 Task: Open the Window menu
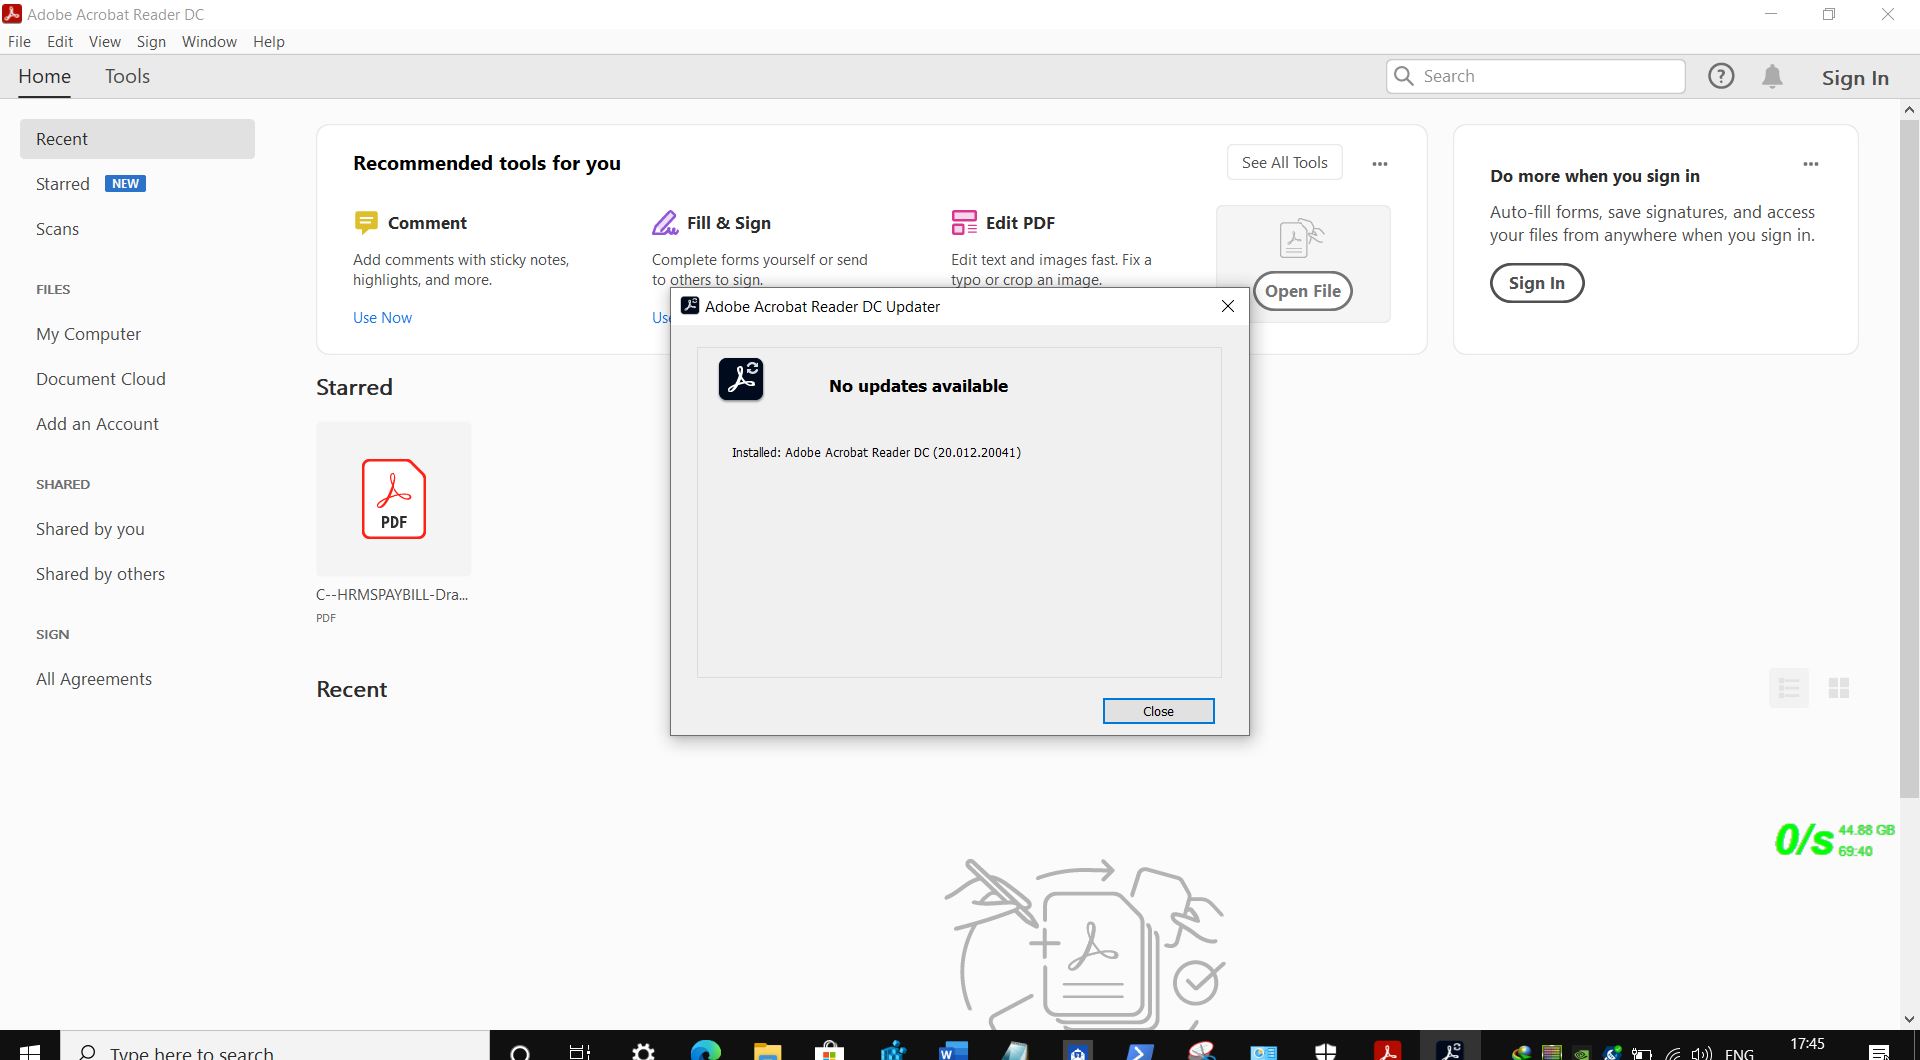click(x=209, y=41)
